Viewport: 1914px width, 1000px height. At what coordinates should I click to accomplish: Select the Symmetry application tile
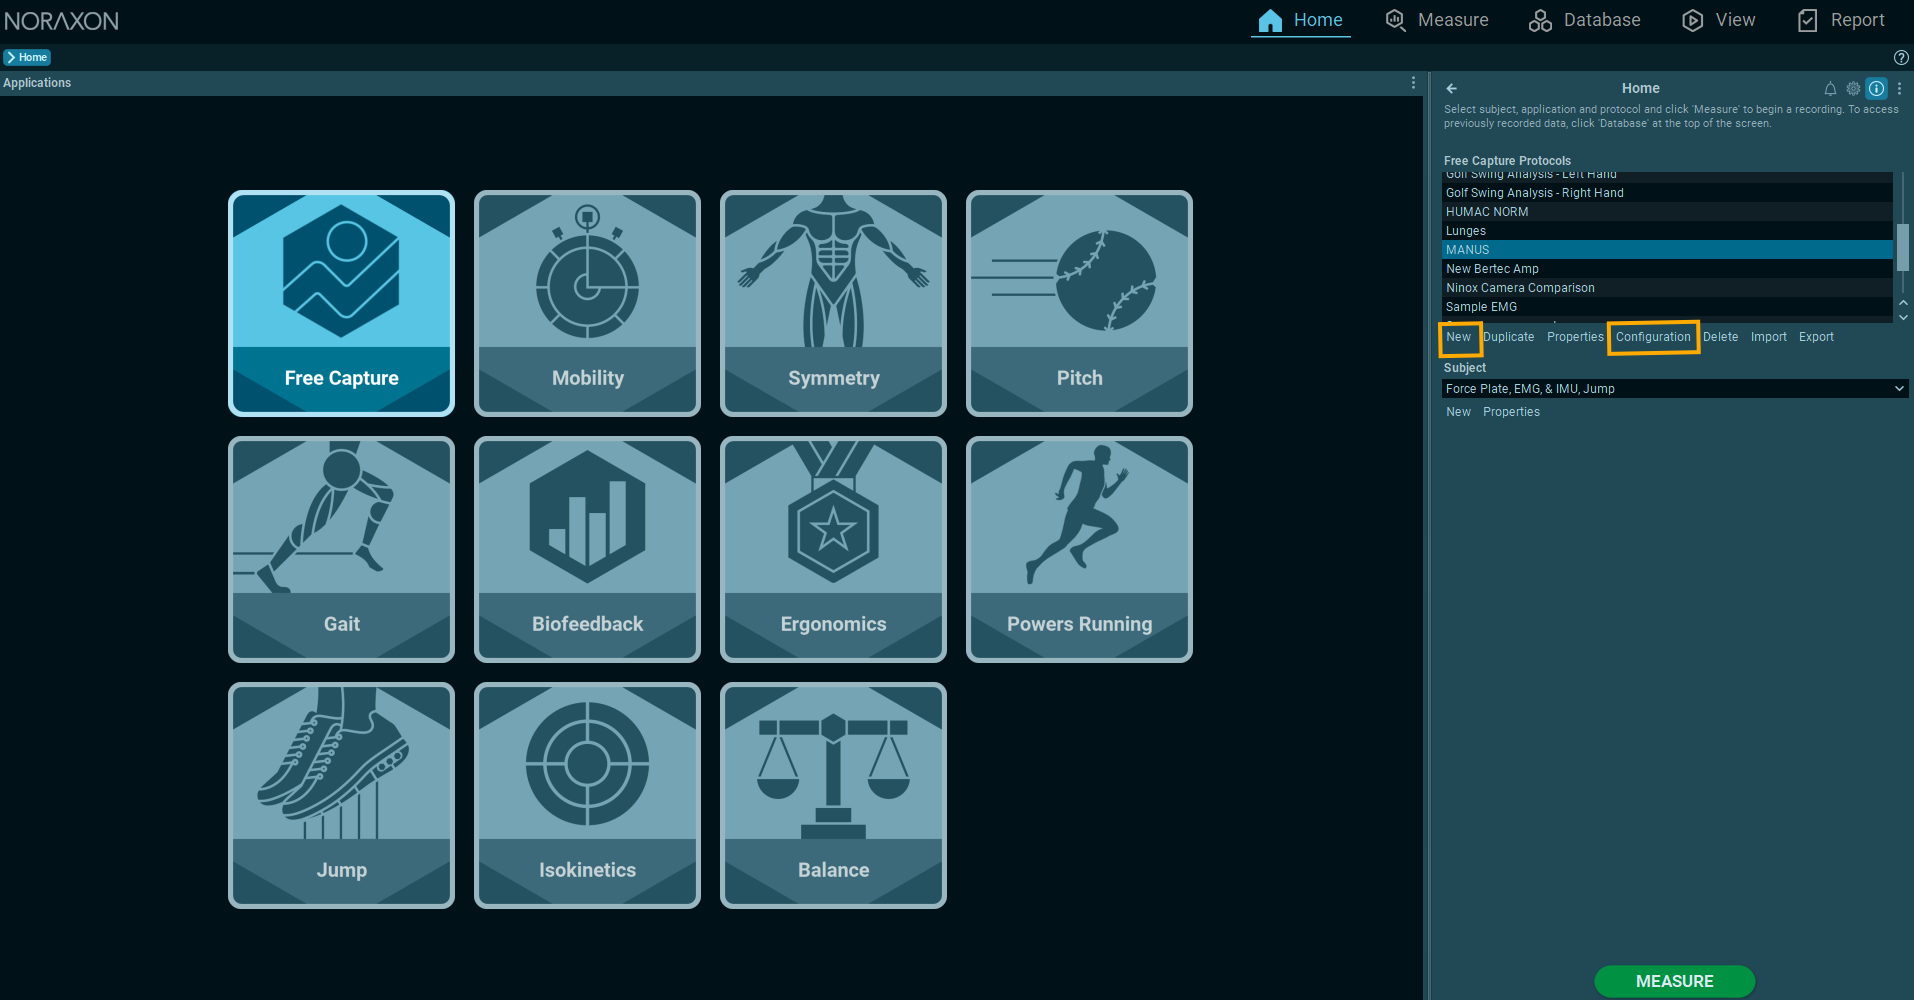point(833,303)
